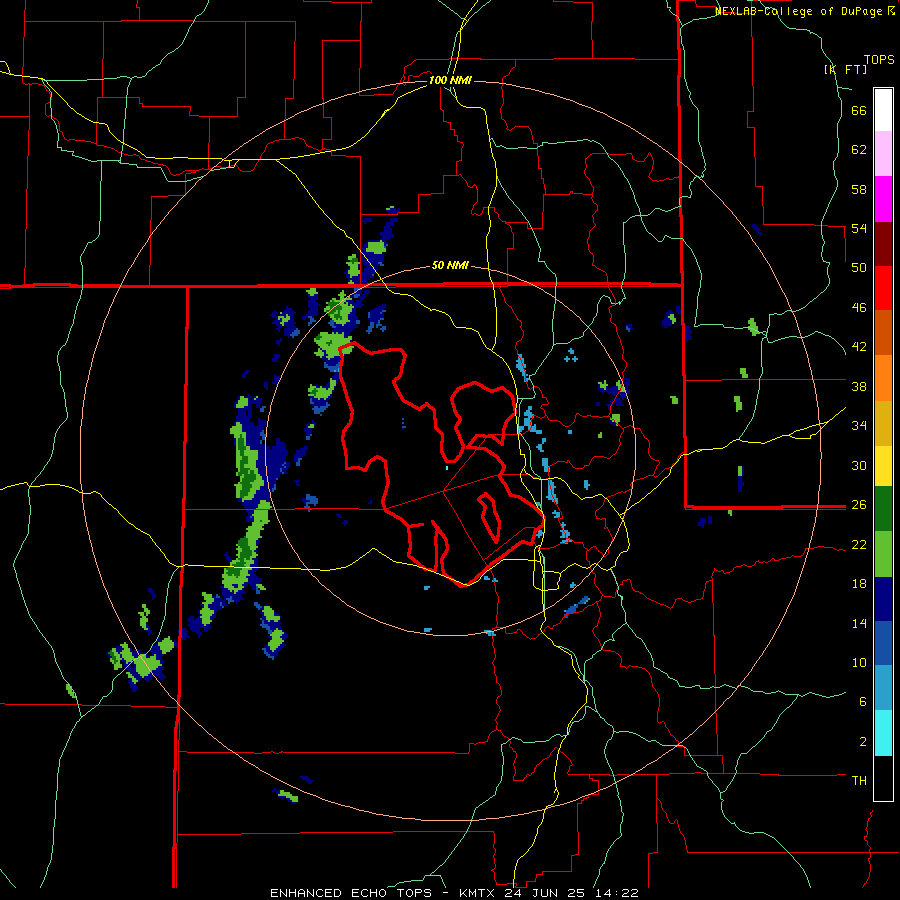
Task: Click the legend value "38"
Action: click(859, 386)
